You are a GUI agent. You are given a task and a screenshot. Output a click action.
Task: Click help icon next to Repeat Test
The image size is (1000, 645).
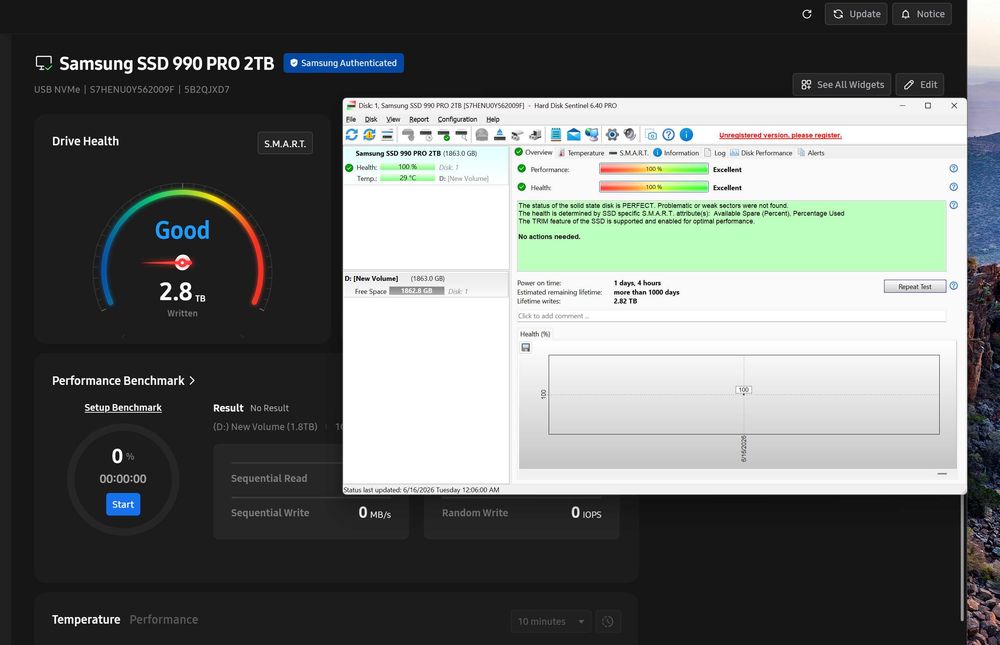[x=953, y=286]
